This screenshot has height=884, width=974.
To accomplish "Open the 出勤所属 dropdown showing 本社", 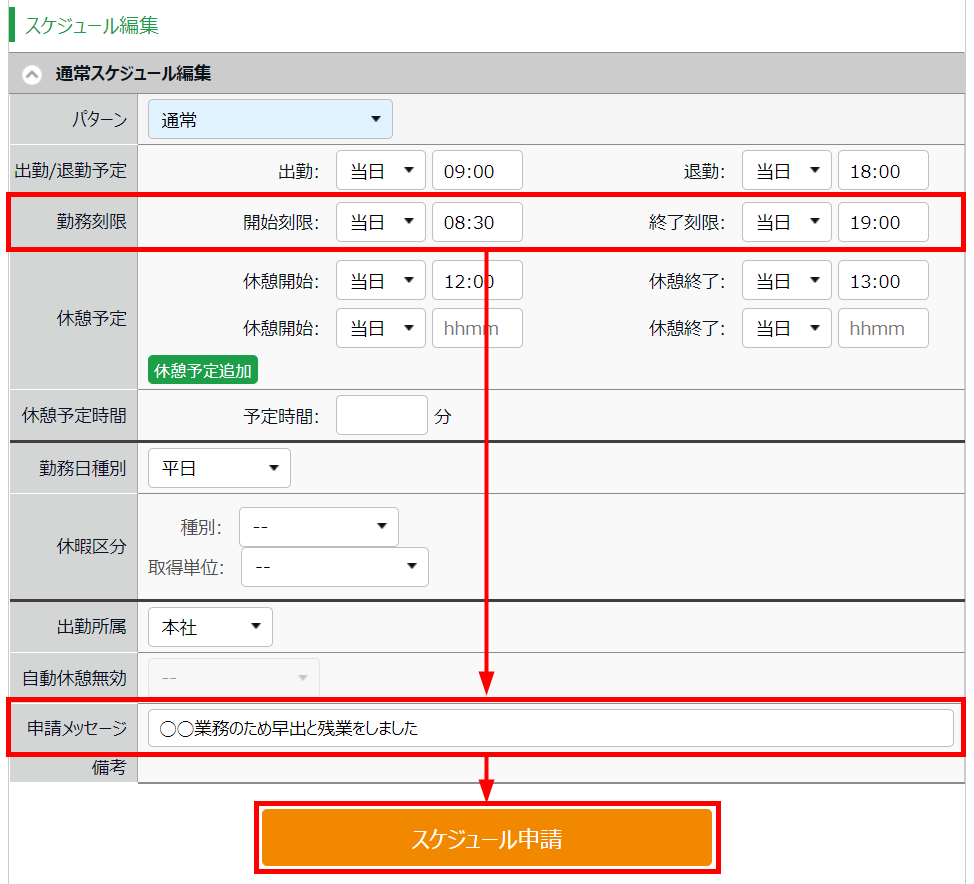I will click(x=210, y=627).
